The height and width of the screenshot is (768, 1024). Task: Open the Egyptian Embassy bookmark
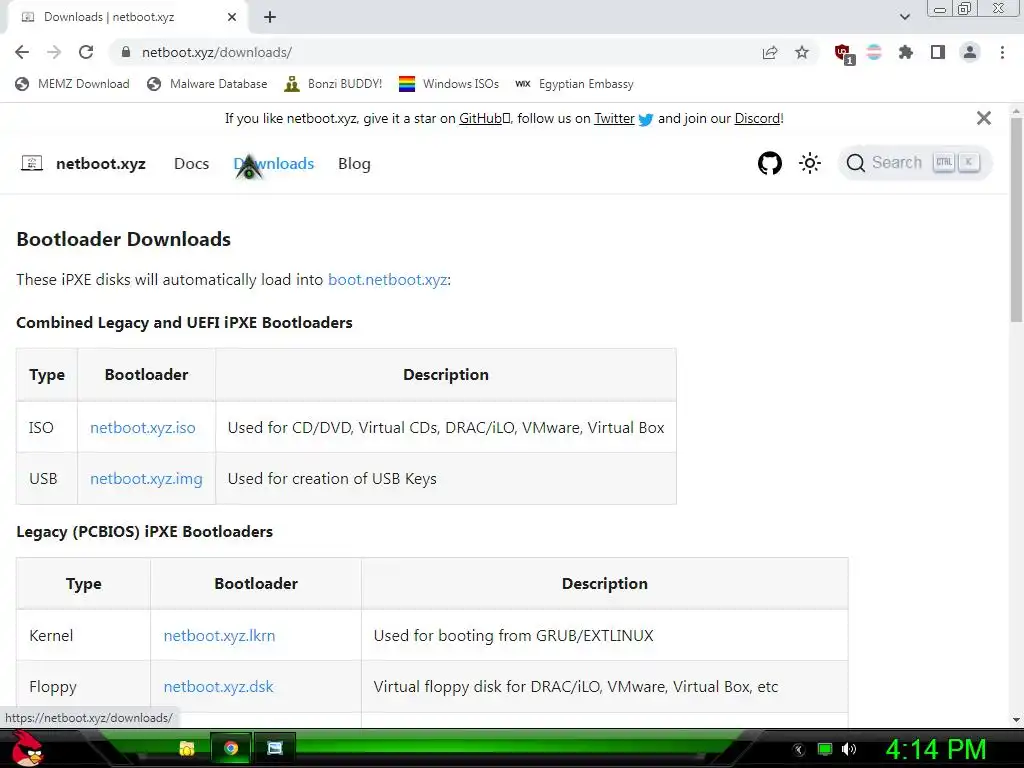(x=574, y=84)
